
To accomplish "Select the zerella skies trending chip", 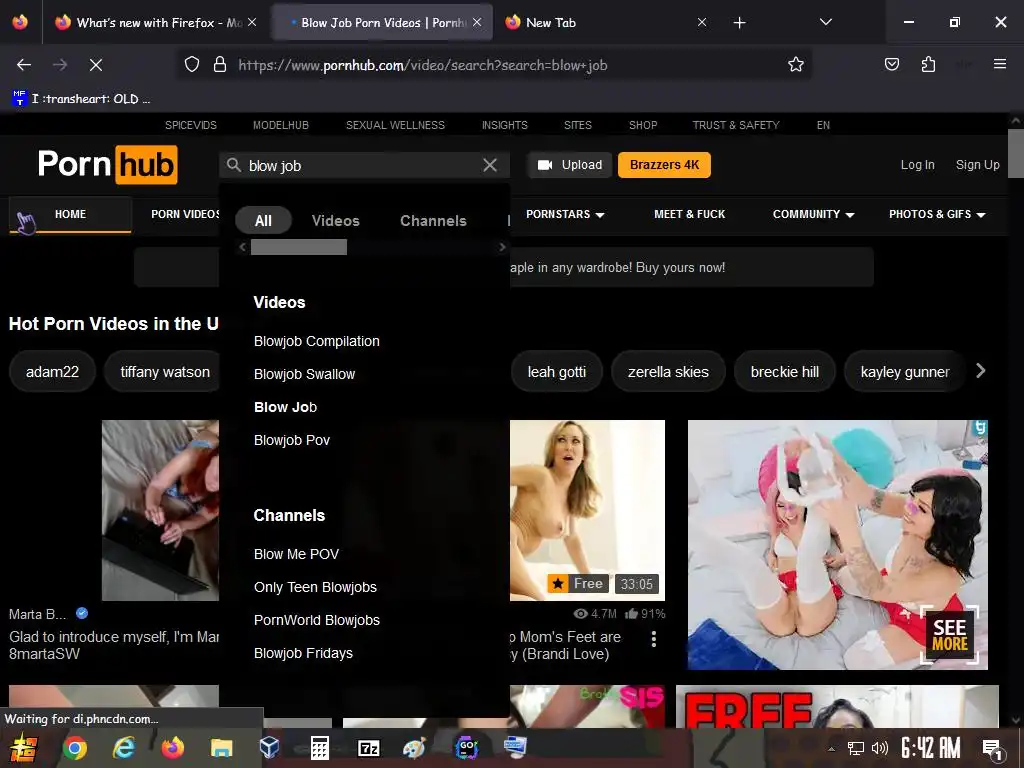I will point(668,372).
